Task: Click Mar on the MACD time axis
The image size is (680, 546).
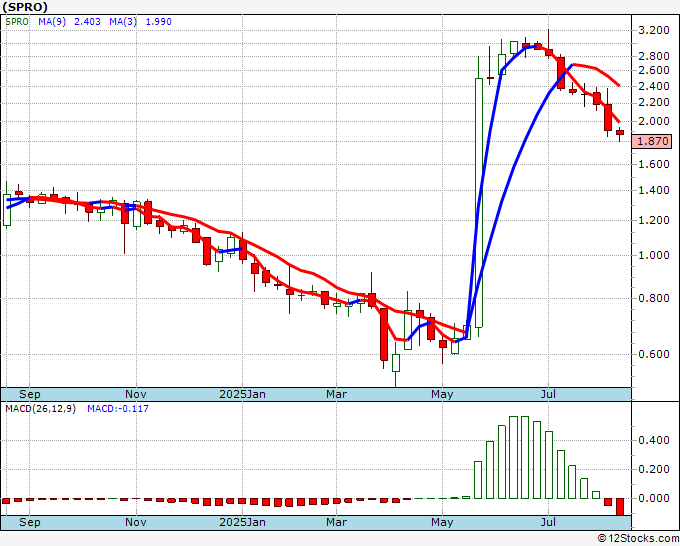Action: [337, 522]
